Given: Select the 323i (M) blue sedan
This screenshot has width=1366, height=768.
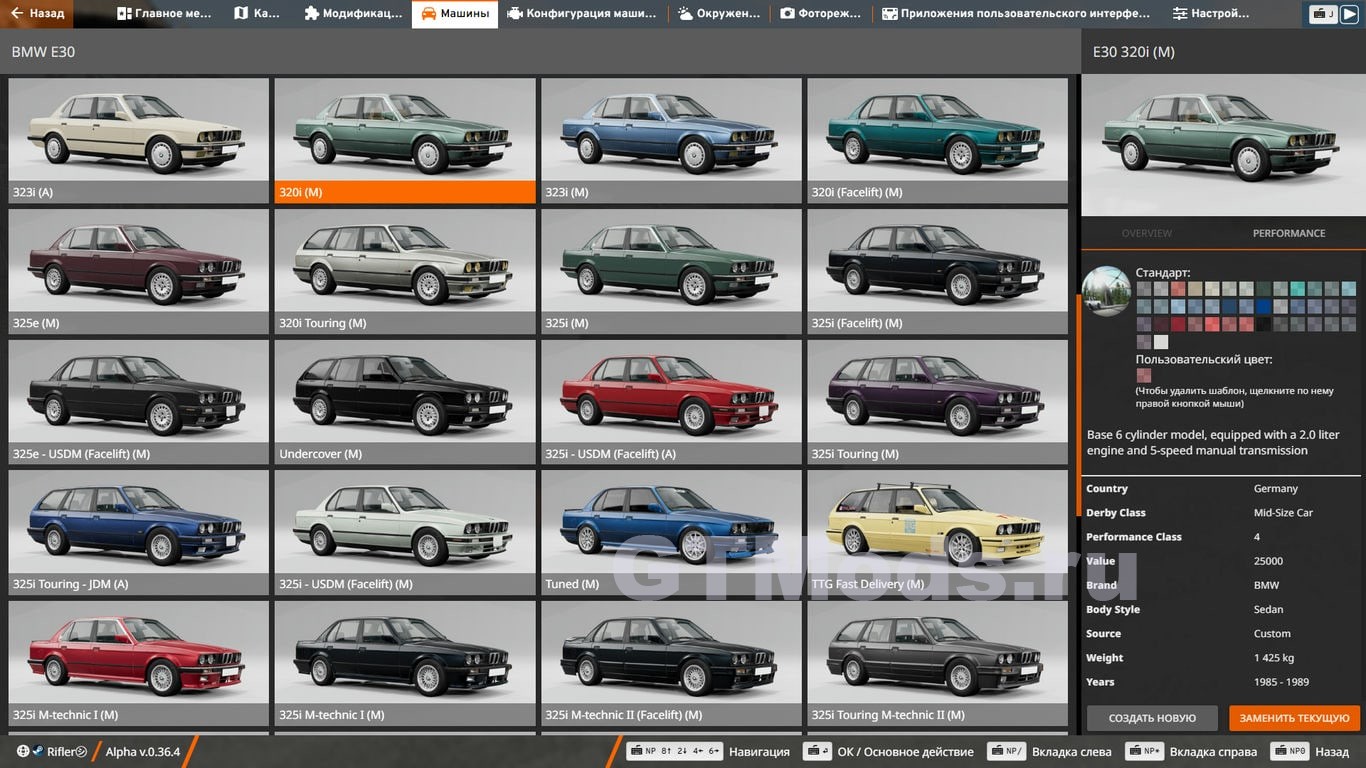Looking at the screenshot, I should tap(671, 140).
